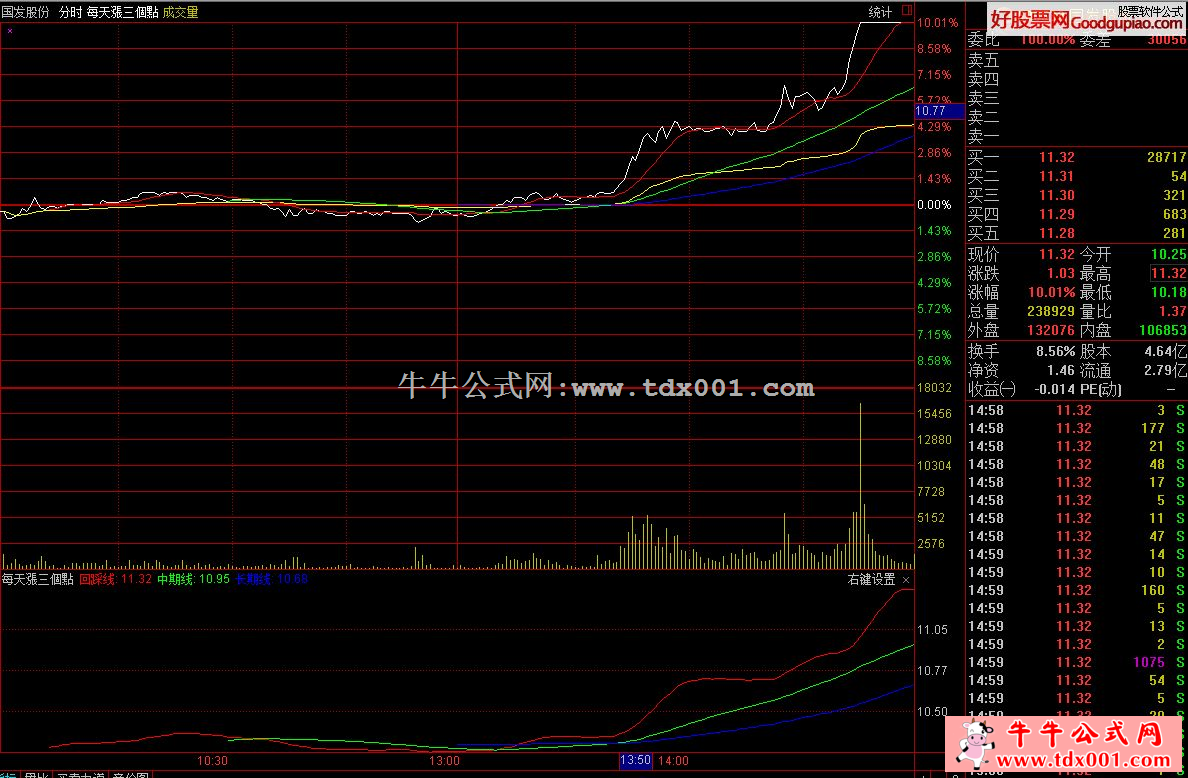Click the 回踩线: 11.32 indicator legend
Viewport: 1188px width, 778px height.
tap(115, 580)
